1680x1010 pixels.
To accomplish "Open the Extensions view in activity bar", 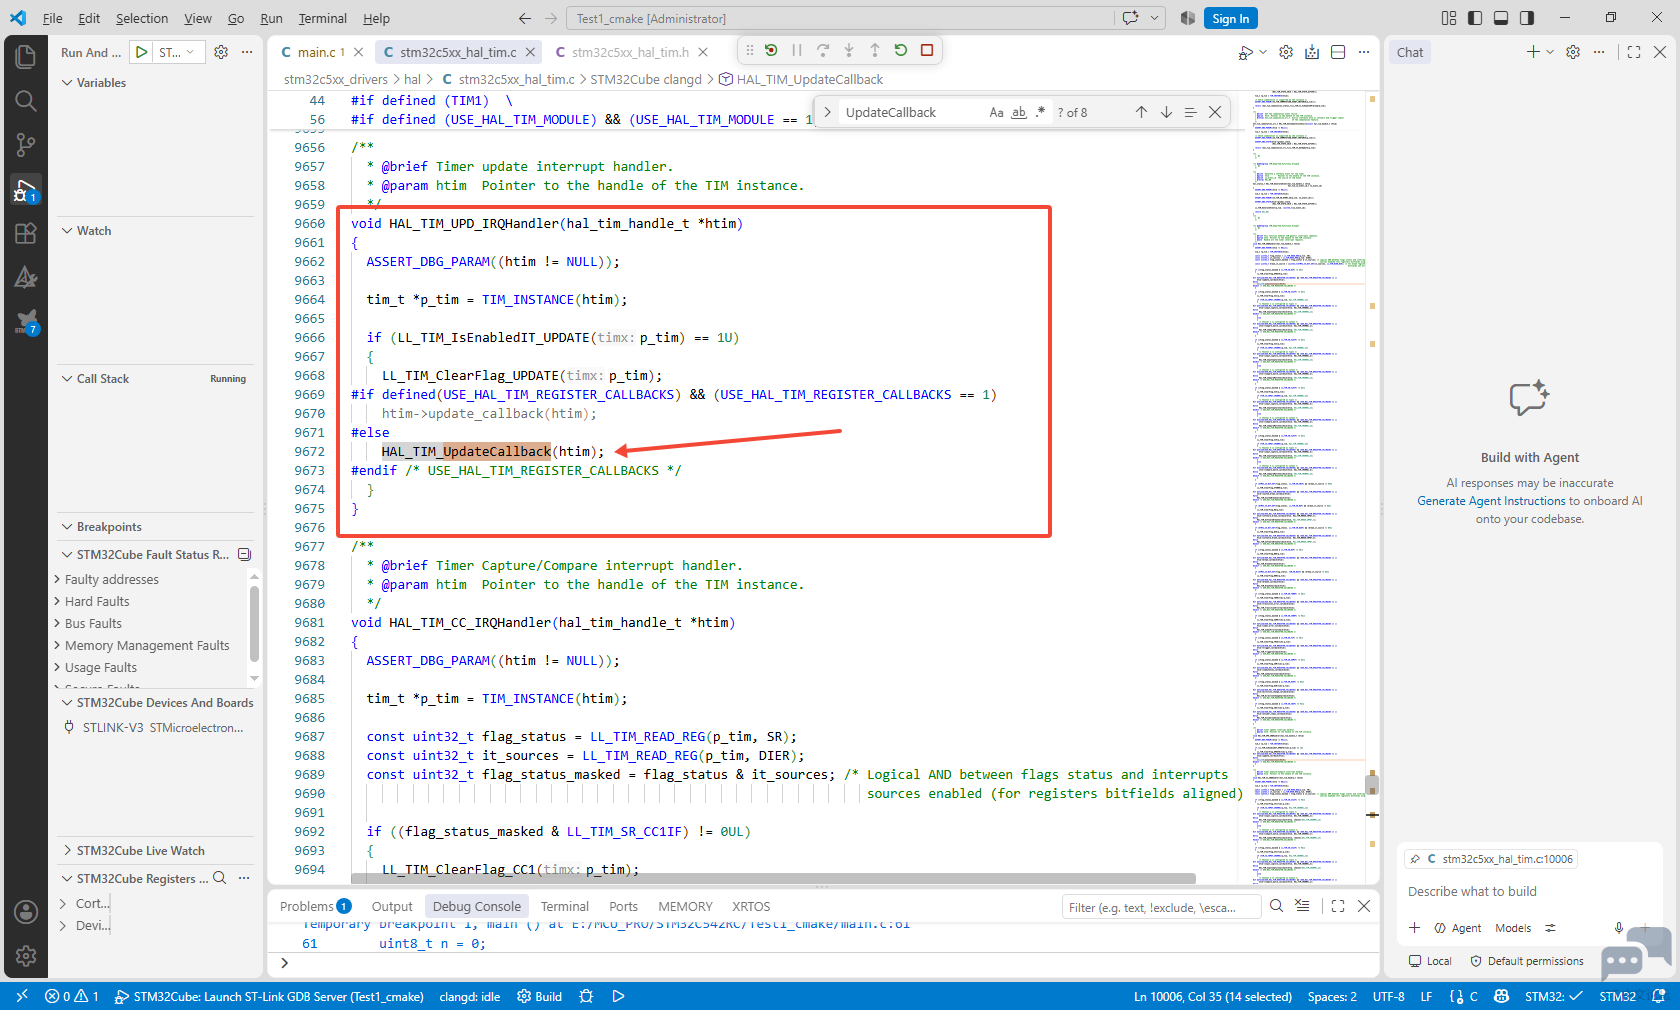I will [26, 233].
